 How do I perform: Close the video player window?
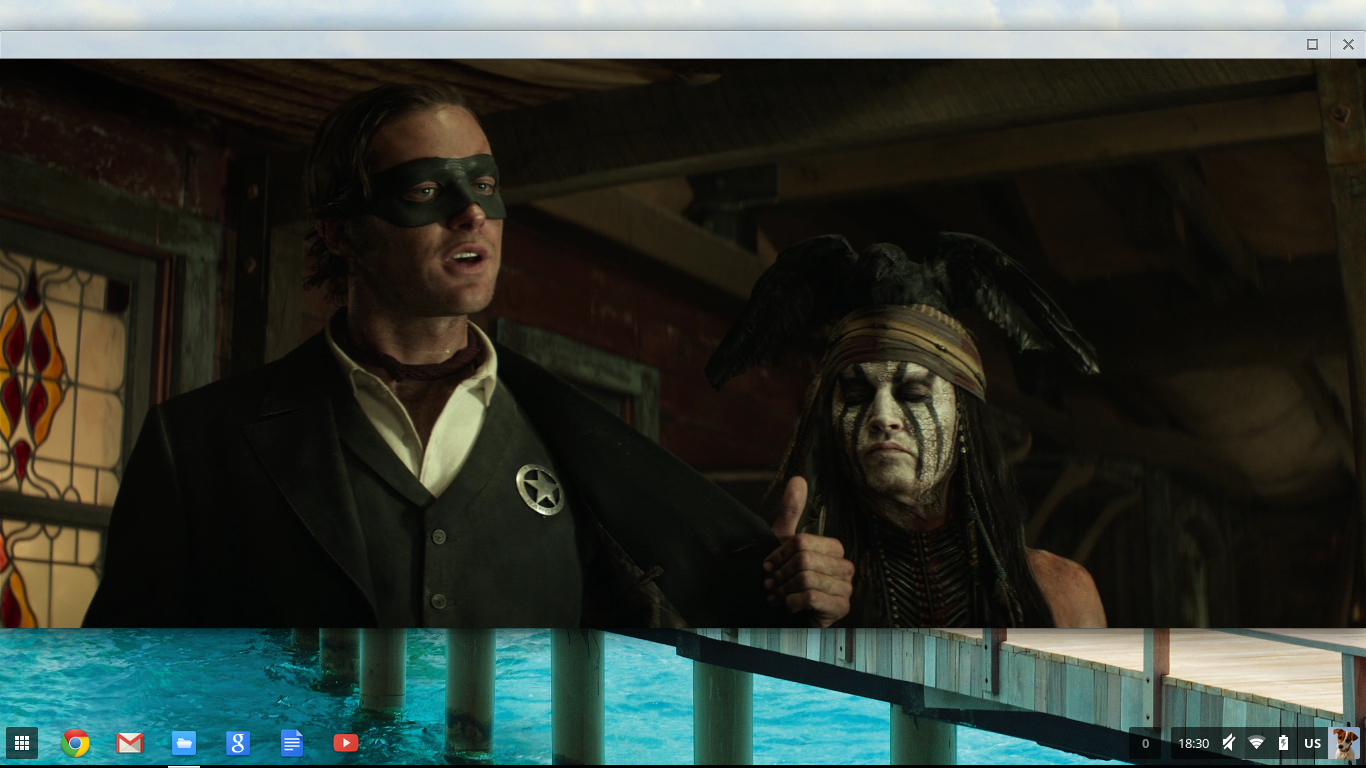pos(1348,44)
